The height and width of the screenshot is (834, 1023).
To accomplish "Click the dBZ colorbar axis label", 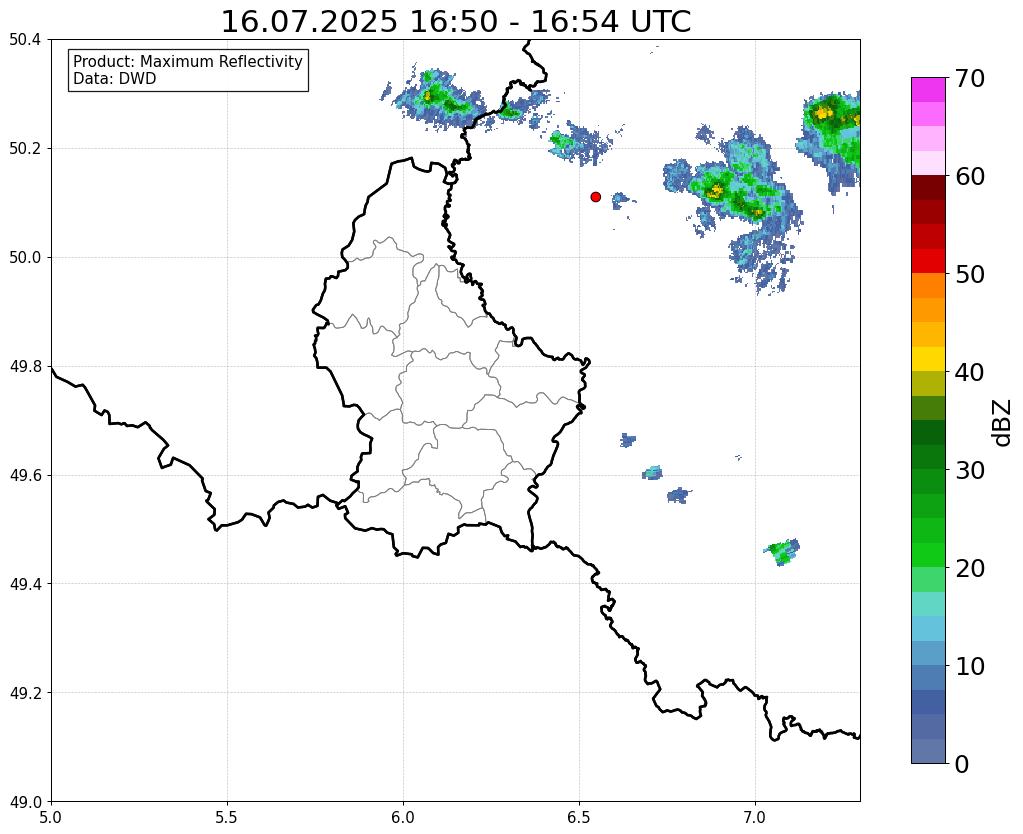I will 1003,423.
